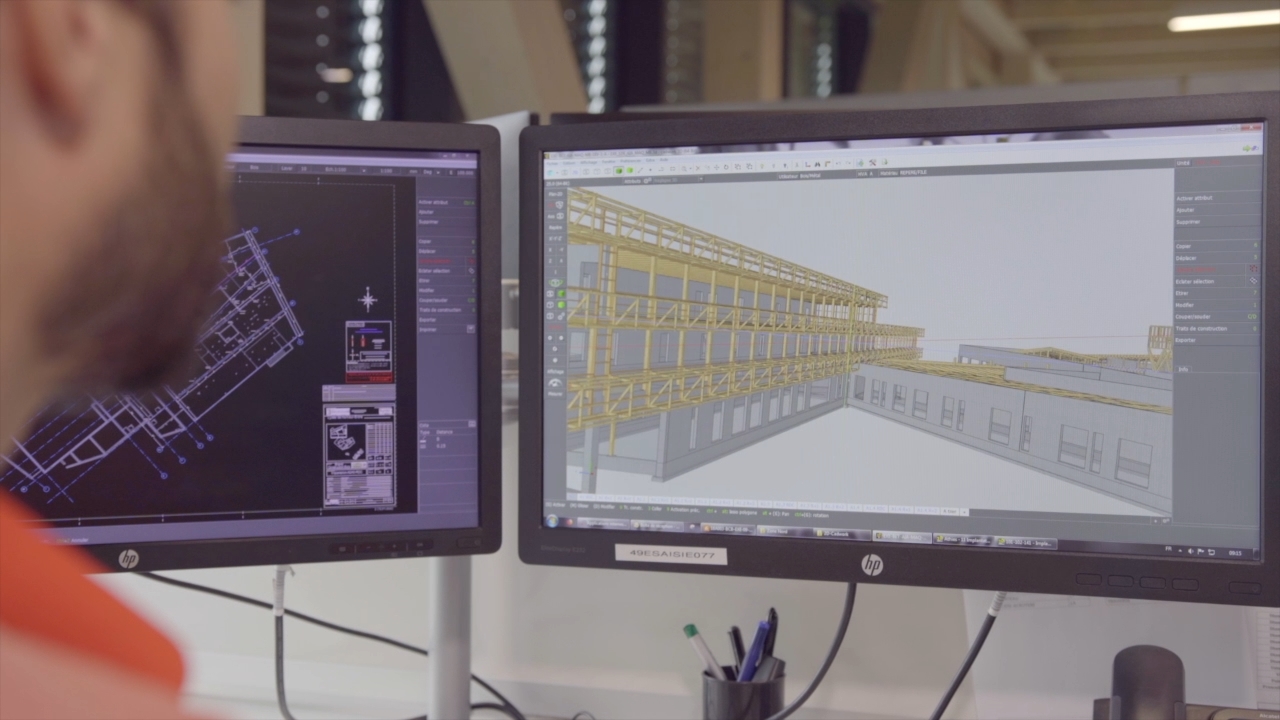Screen dimensions: 1280x720
Task: Open the Windows Start menu on right monitor
Action: pyautogui.click(x=552, y=521)
